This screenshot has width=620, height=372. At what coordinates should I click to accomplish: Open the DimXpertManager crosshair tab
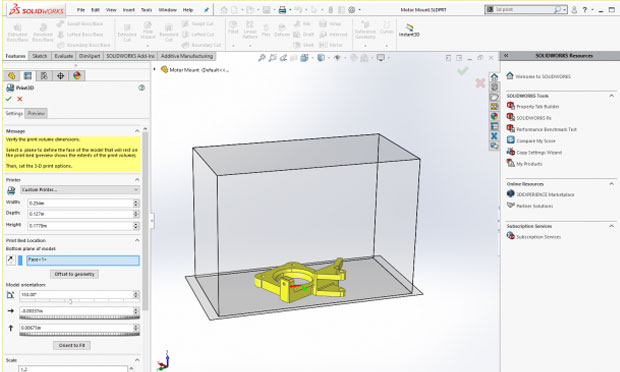click(60, 76)
